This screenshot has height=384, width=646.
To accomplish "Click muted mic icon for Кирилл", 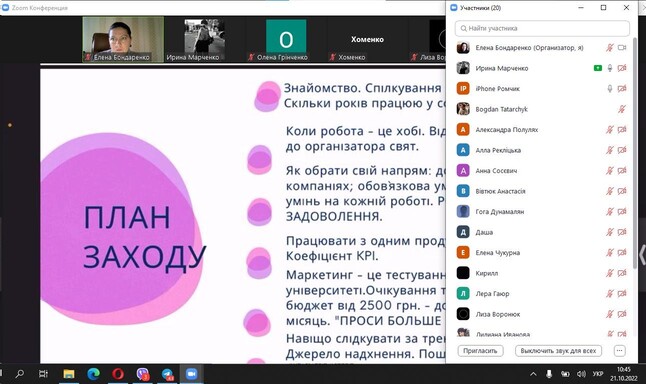I will [610, 273].
